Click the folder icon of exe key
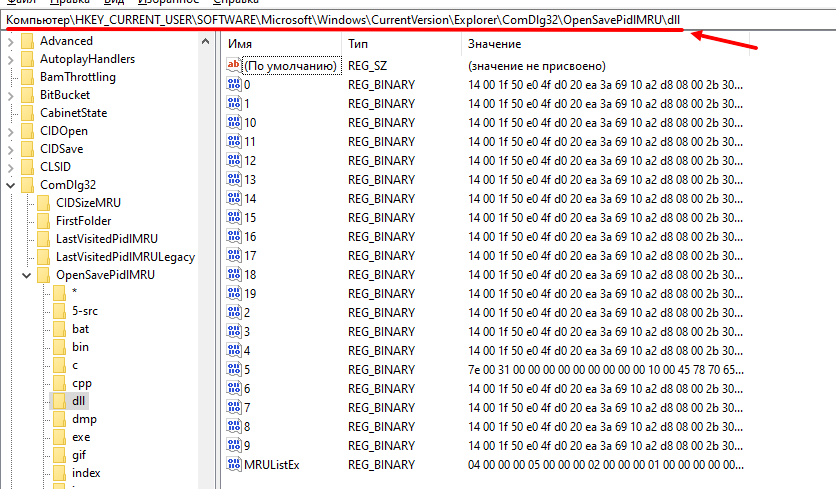Screen dimensions: 836x489 pos(59,437)
